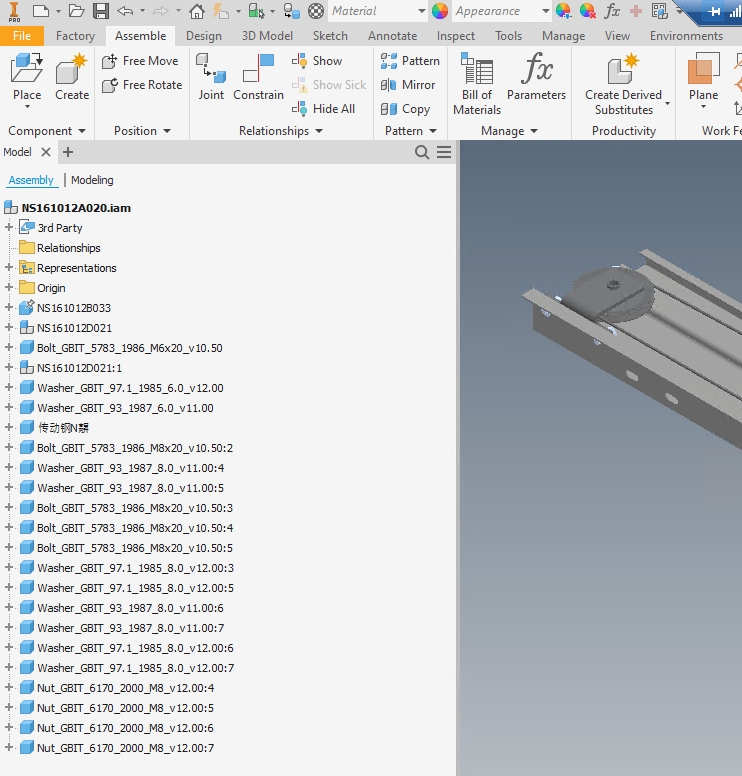Screen dimensions: 742x776
Task: Click the Undo arrow
Action: pos(125,11)
